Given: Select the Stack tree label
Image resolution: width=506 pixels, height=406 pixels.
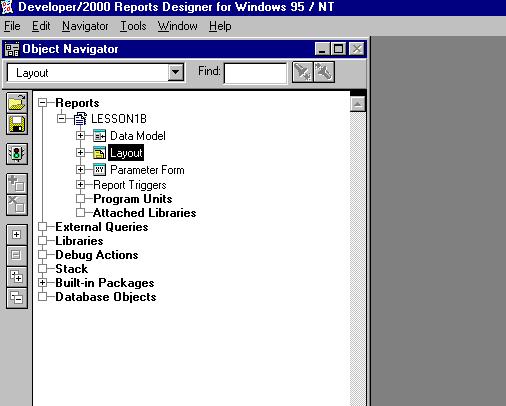Looking at the screenshot, I should pos(71,269).
